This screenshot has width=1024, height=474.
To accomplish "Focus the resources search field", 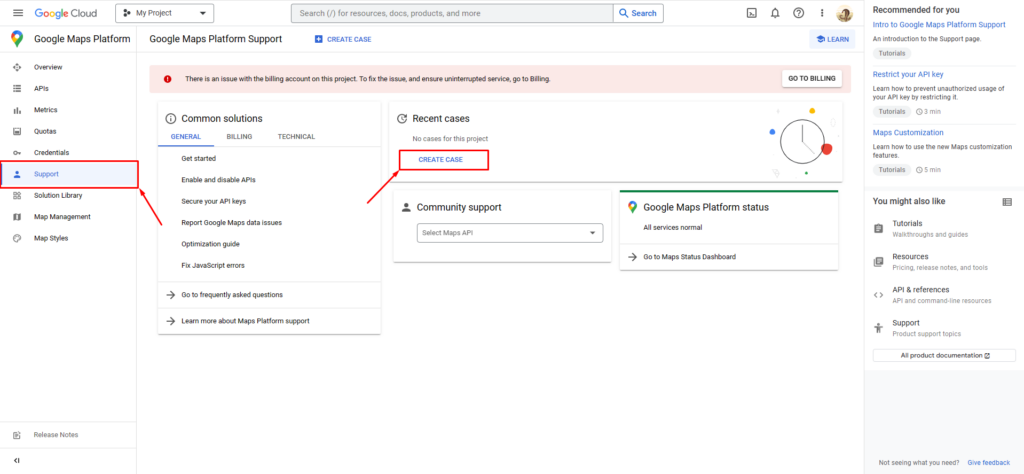I will (x=450, y=13).
